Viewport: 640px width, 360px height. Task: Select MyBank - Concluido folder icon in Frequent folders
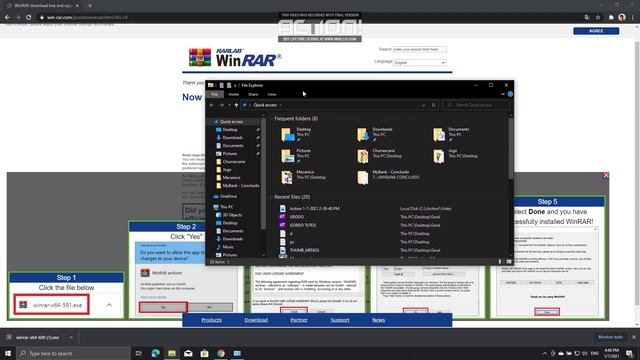(x=363, y=177)
